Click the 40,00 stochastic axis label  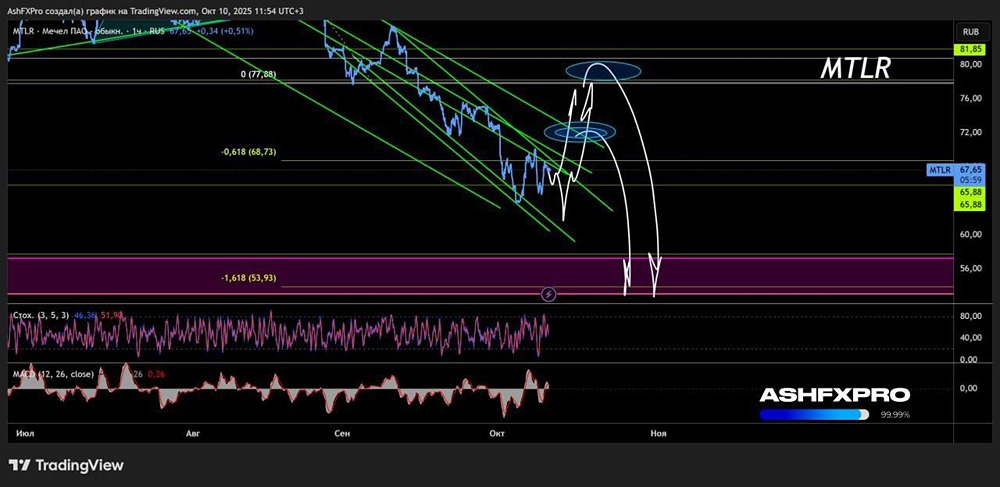tap(970, 338)
